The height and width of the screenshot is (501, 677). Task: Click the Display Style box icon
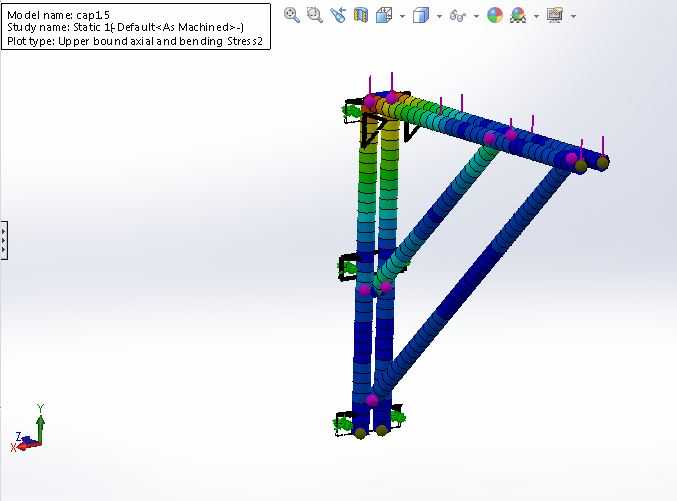[x=421, y=16]
